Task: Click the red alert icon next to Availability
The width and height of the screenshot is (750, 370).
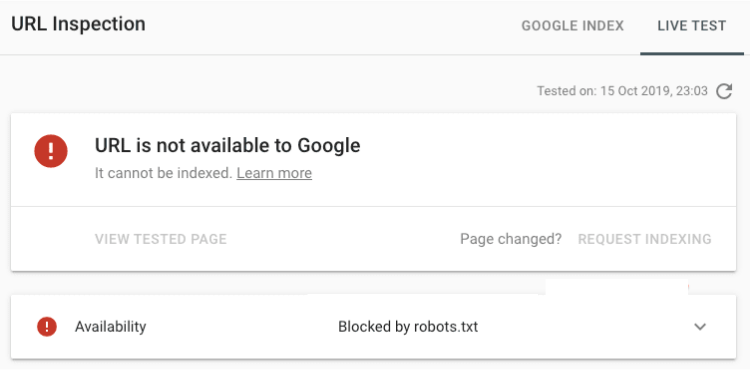Action: tap(47, 327)
